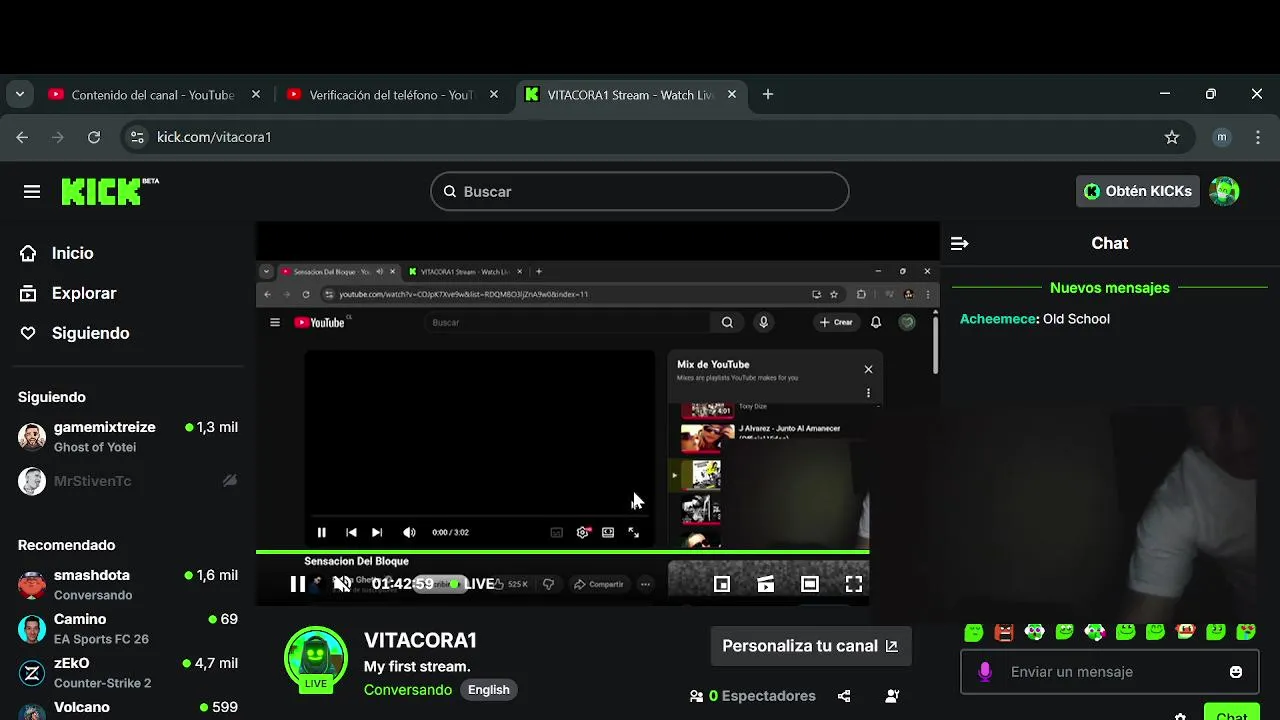Share the channel via share icon
Image resolution: width=1280 pixels, height=720 pixels.
click(844, 696)
